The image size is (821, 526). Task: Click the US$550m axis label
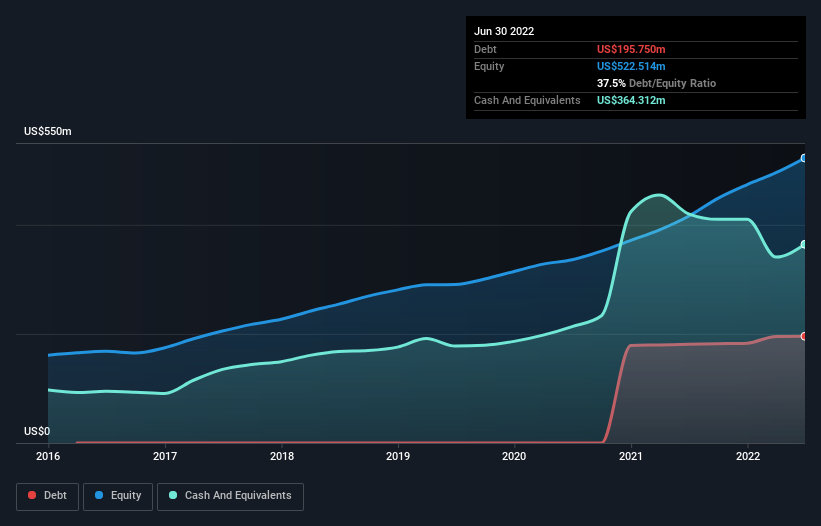click(48, 131)
